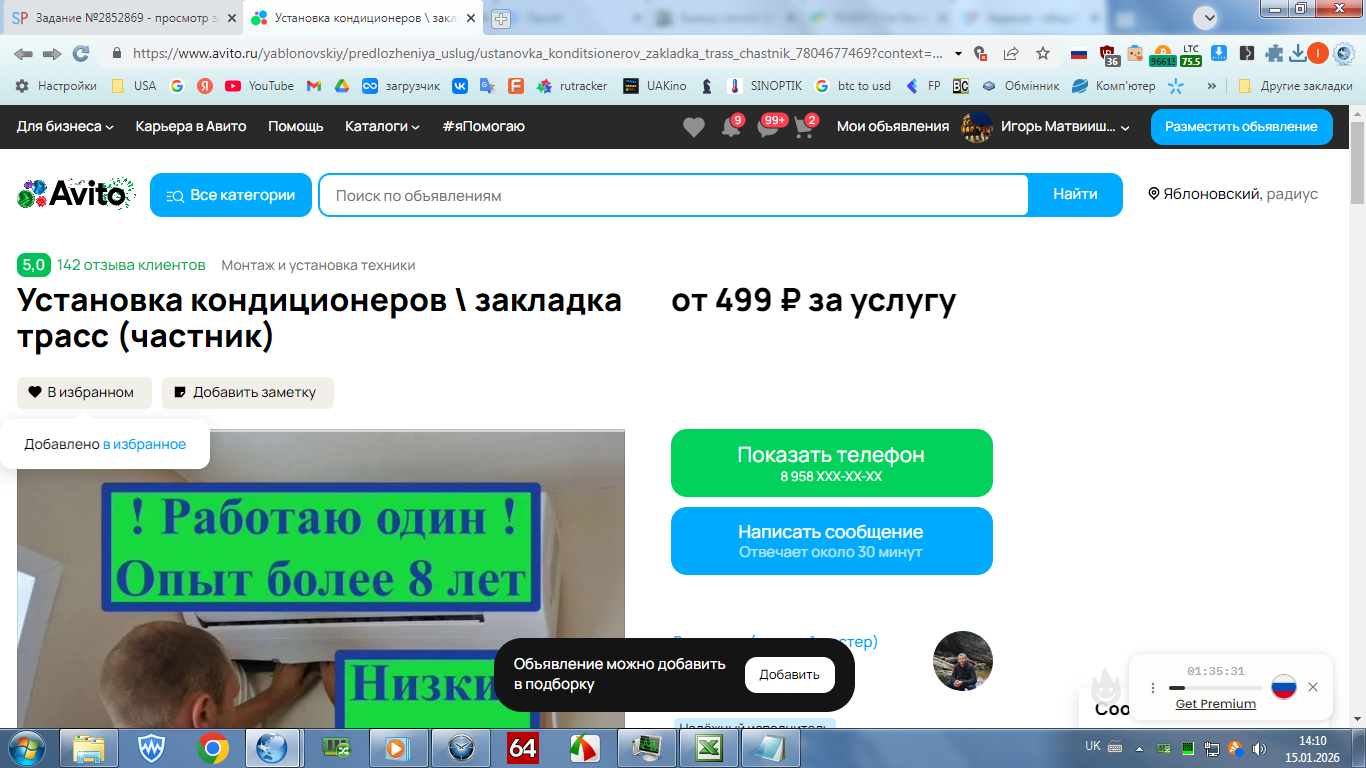Open favorites heart icon in Avito header

click(x=693, y=127)
